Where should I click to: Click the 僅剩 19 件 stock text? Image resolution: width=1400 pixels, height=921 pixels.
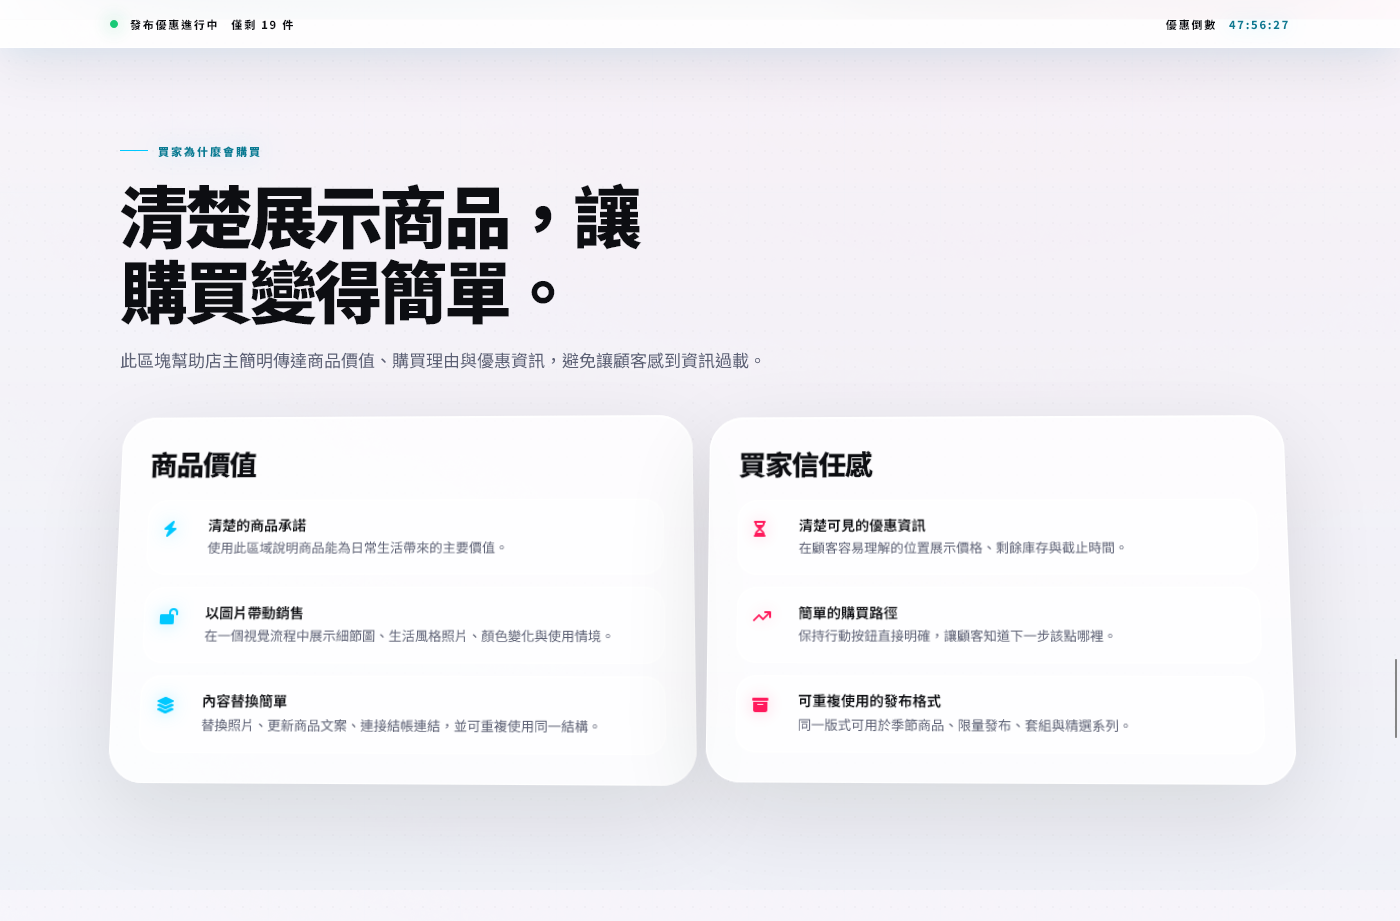coord(263,25)
